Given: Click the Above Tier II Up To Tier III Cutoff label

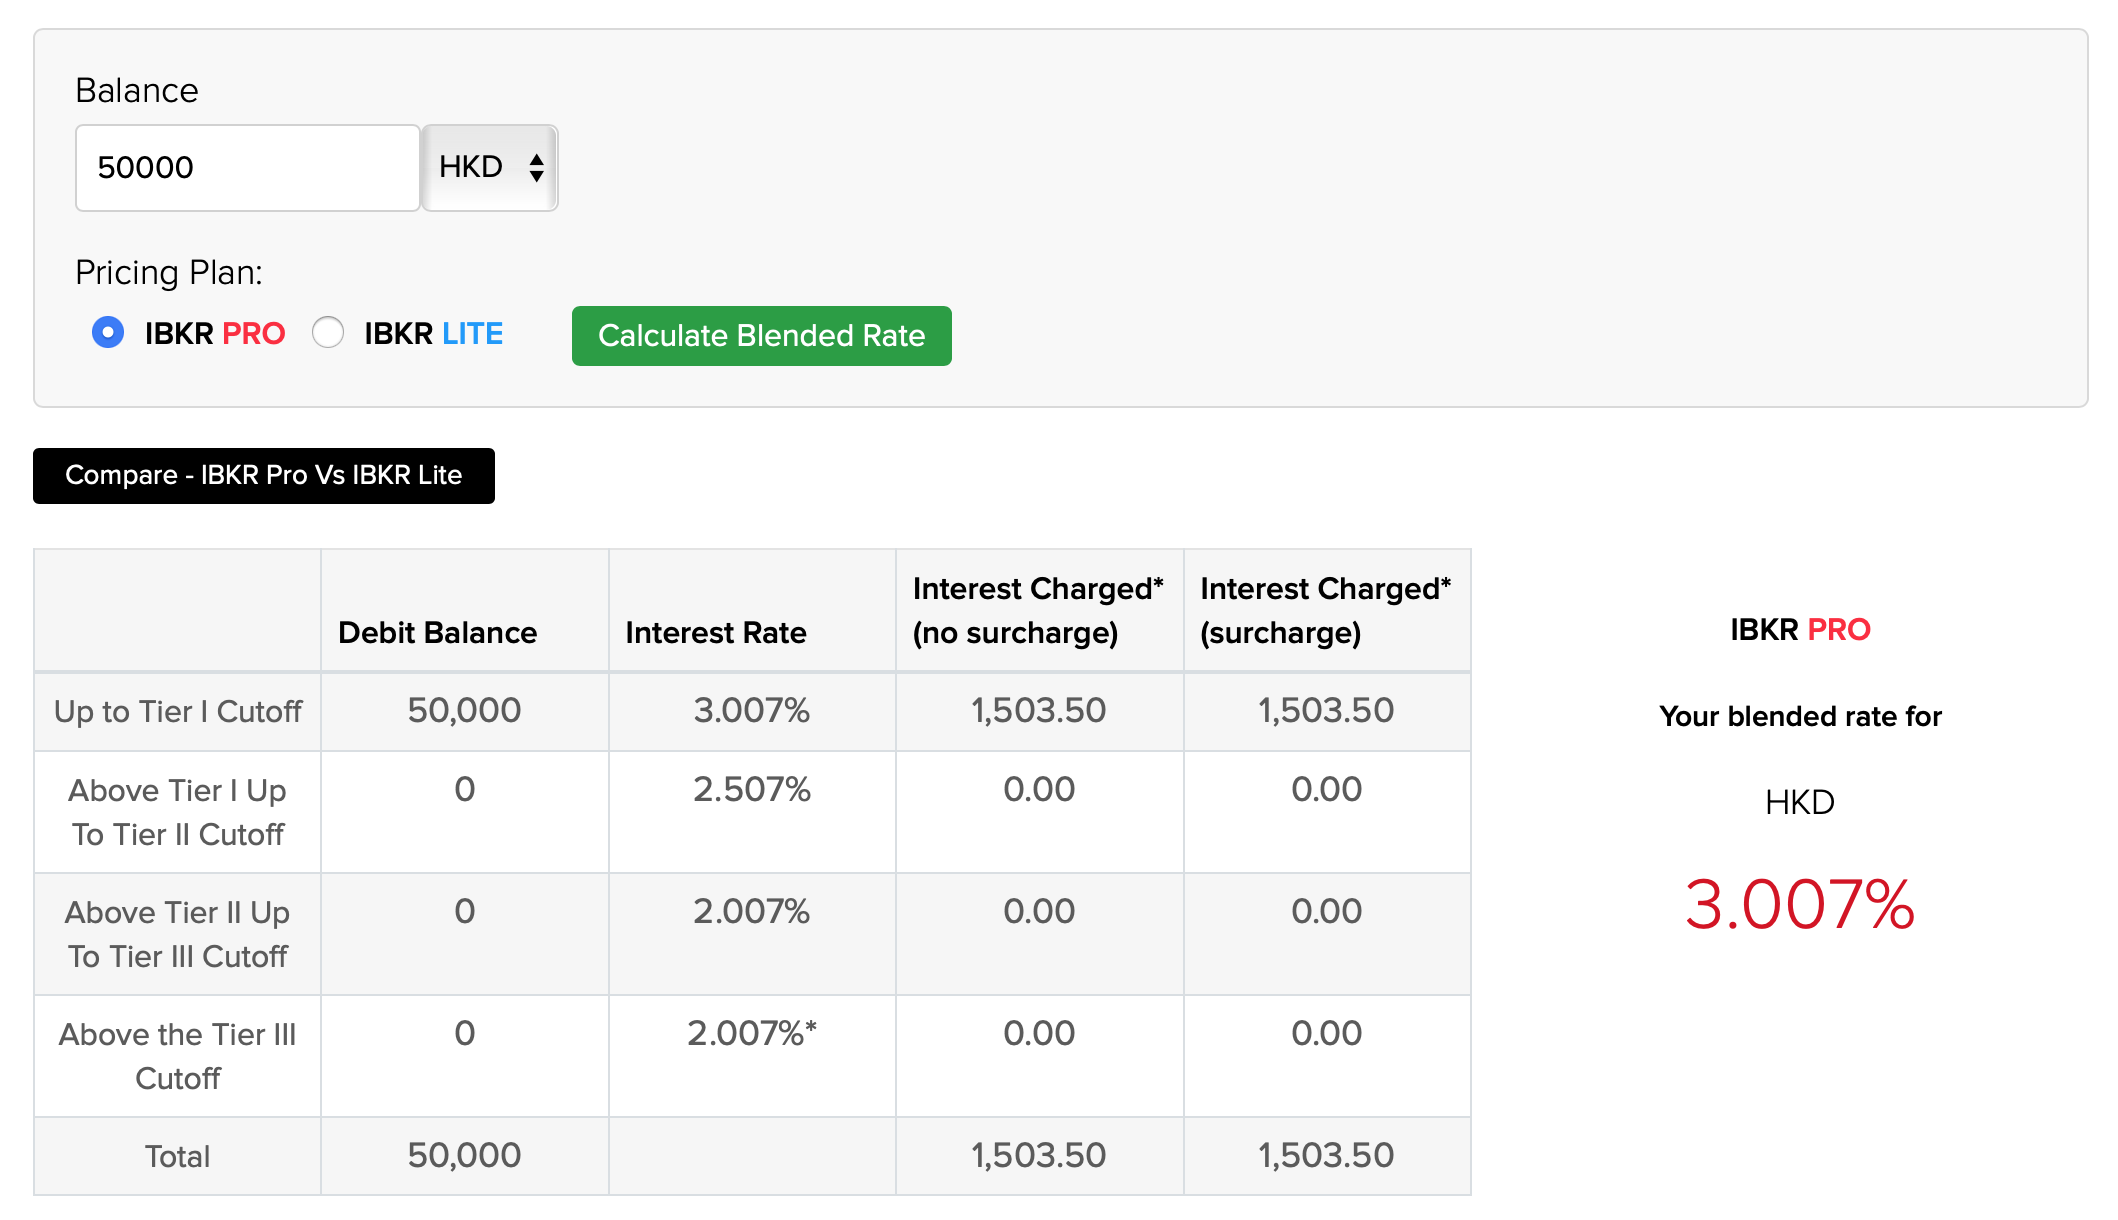Looking at the screenshot, I should [x=178, y=934].
